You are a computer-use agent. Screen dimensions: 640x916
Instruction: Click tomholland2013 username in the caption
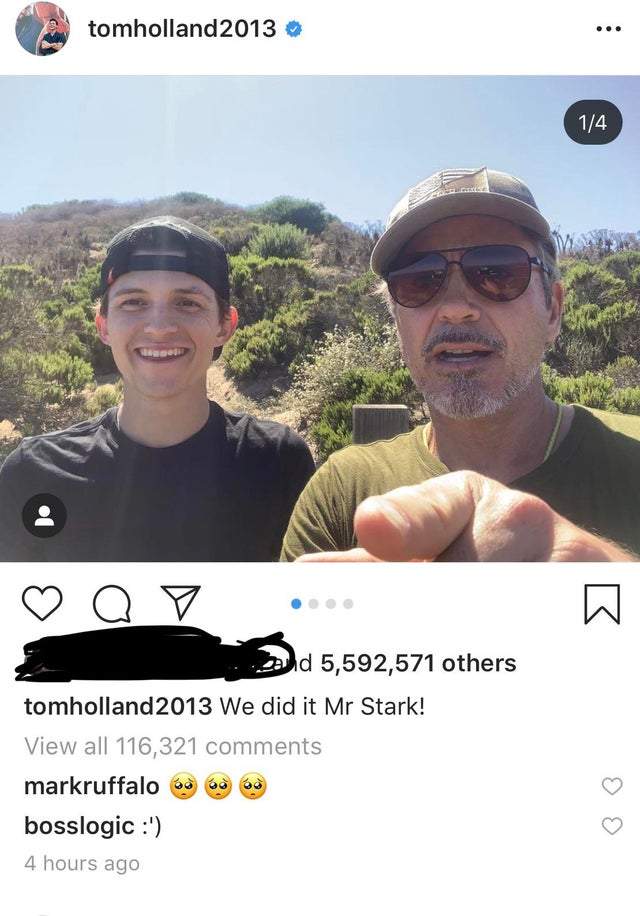click(x=117, y=706)
